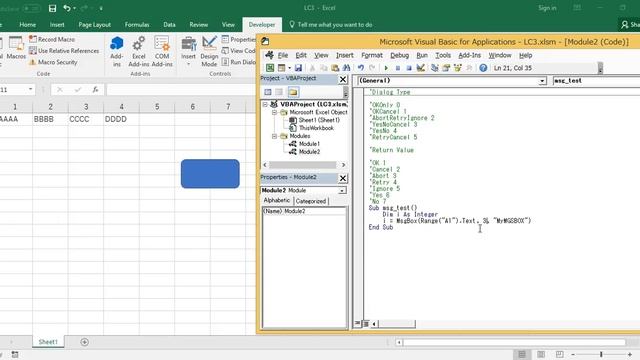Start Record Macro in Code group

pyautogui.click(x=52, y=39)
